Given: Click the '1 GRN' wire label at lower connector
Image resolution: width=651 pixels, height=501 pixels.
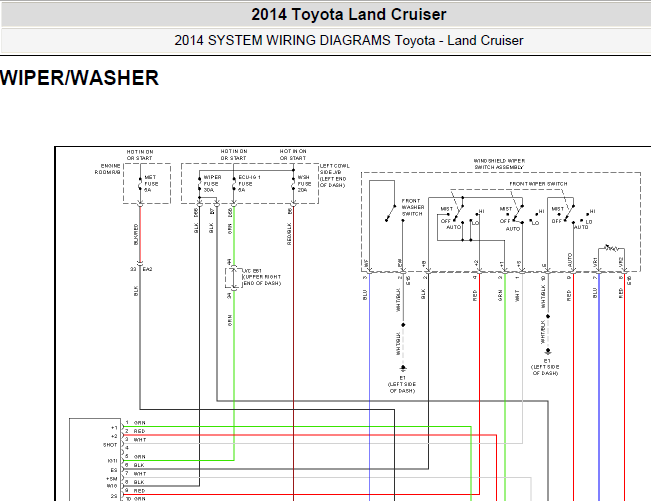Looking at the screenshot, I should coord(136,423).
